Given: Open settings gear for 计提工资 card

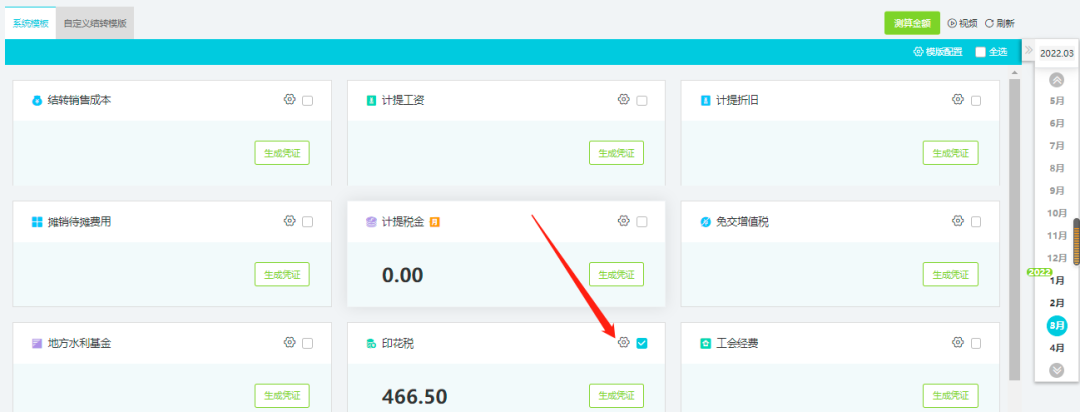Looking at the screenshot, I should pyautogui.click(x=623, y=99).
